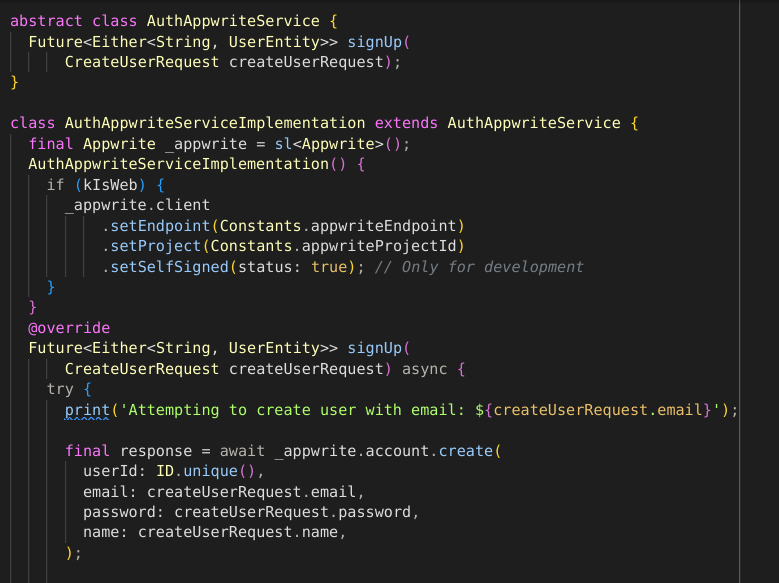Click 'createUserRequest.password' value
The width and height of the screenshot is (779, 583).
pos(293,512)
